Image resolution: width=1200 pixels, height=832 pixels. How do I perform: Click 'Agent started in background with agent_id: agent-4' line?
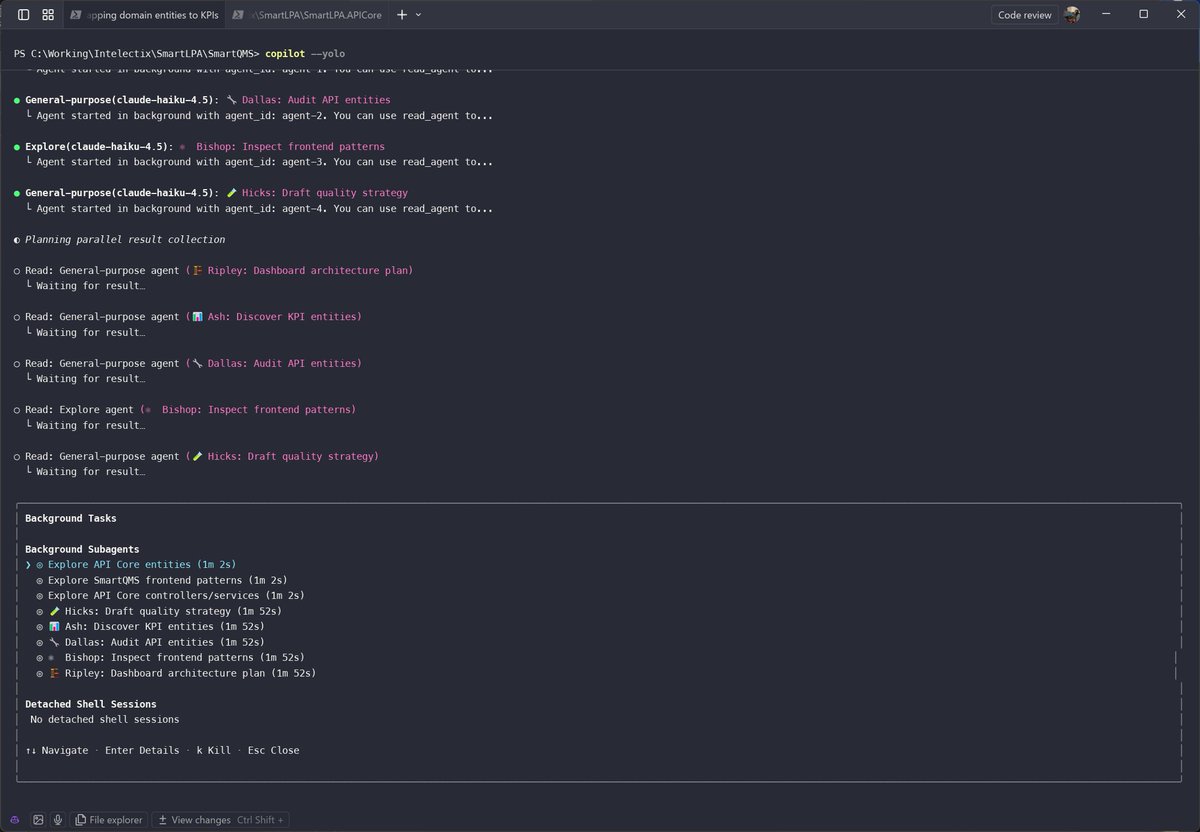[264, 208]
